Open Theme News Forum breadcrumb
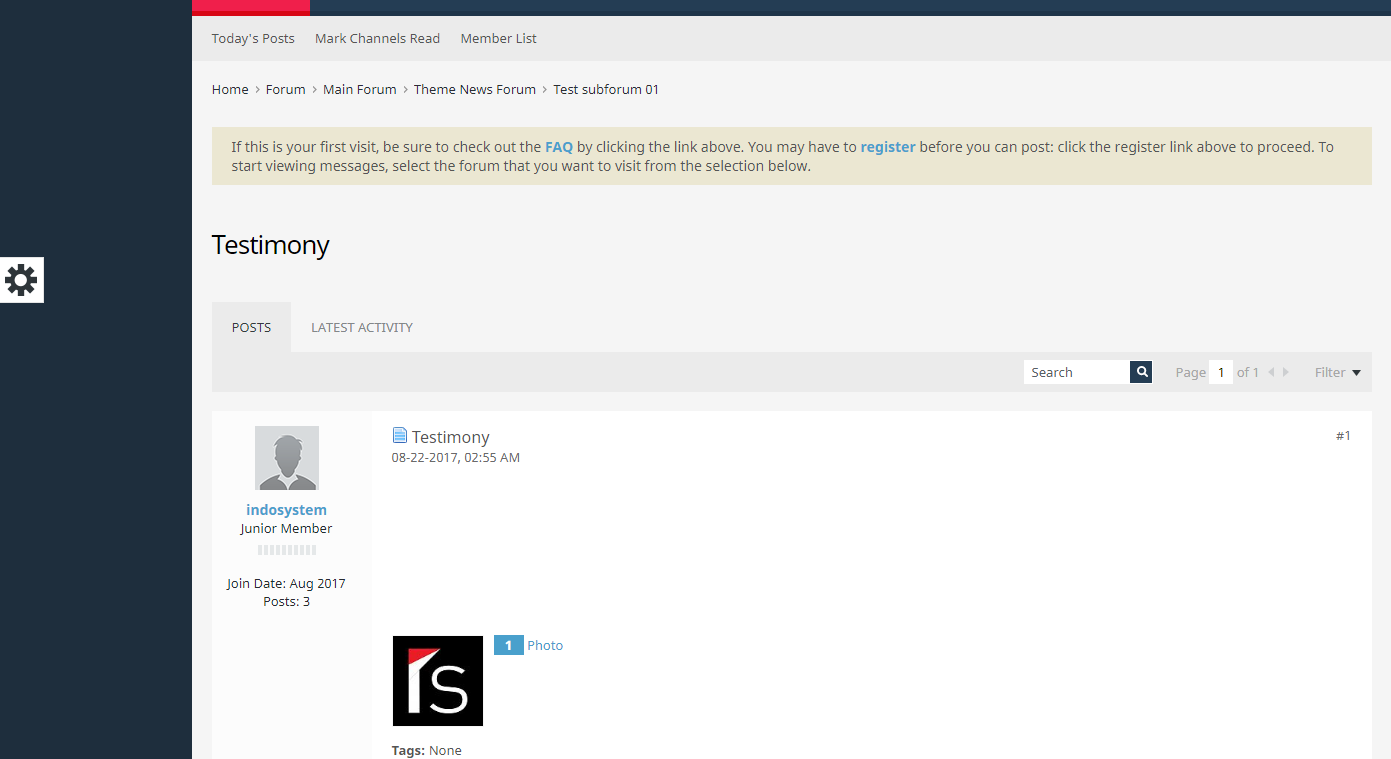 [x=475, y=89]
